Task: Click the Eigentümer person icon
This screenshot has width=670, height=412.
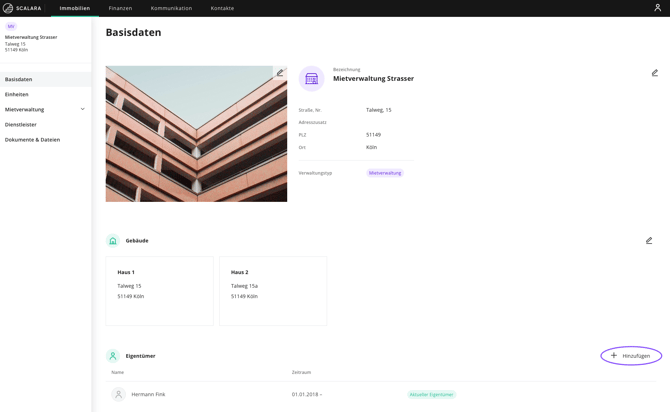Action: pyautogui.click(x=113, y=356)
